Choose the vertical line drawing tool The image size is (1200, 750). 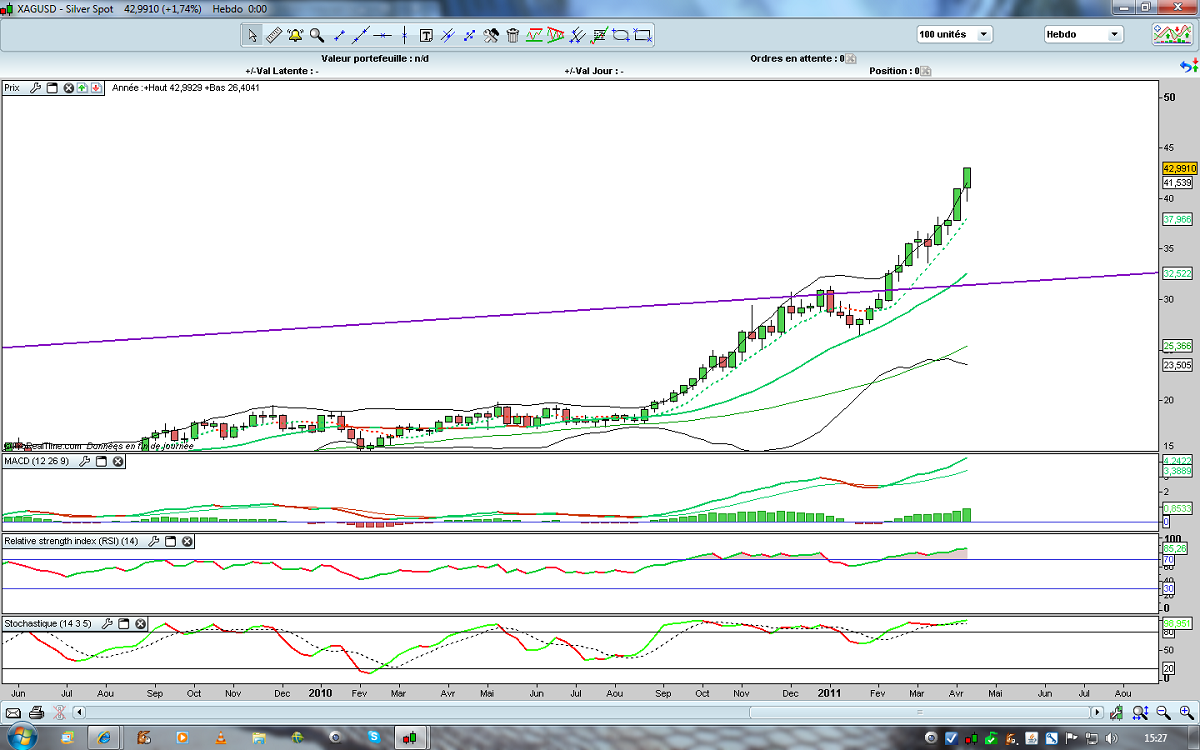pyautogui.click(x=404, y=35)
